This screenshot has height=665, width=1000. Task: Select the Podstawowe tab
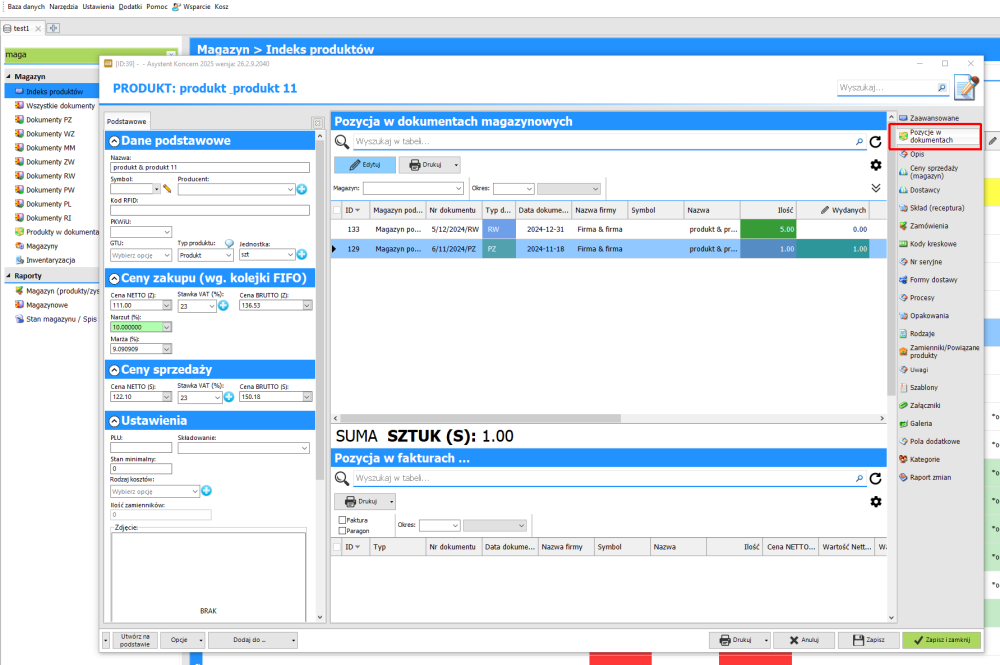127,121
